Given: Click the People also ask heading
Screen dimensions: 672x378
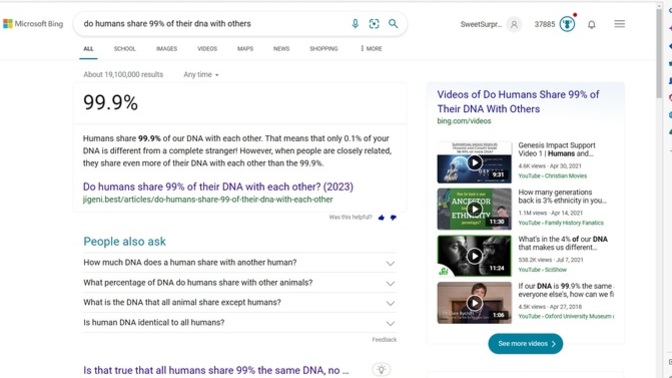Looking at the screenshot, I should coord(125,242).
